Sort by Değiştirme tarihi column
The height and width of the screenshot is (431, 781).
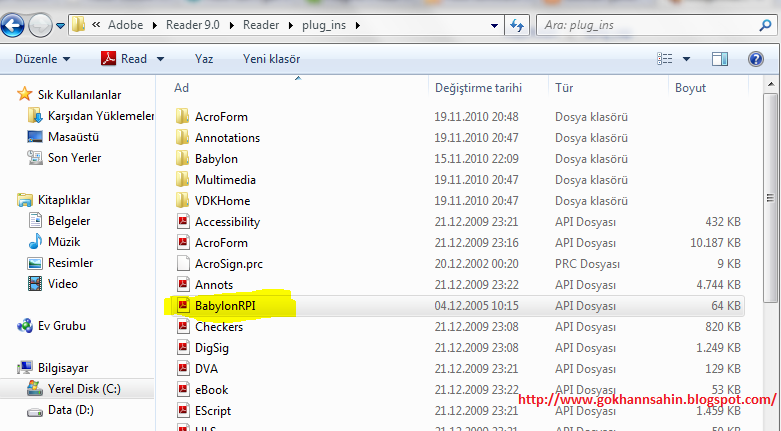pos(478,88)
